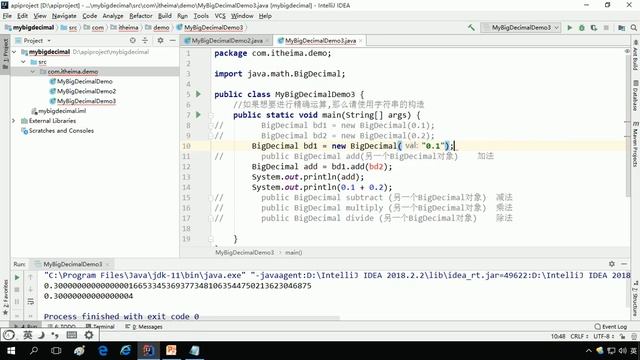Open Project Structure from the toolbar
The width and height of the screenshot is (640, 360).
click(x=621, y=27)
